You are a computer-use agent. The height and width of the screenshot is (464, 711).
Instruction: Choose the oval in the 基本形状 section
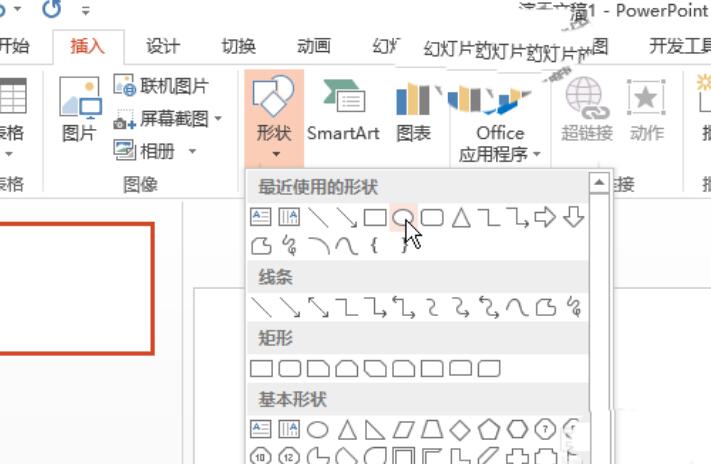[x=317, y=430]
